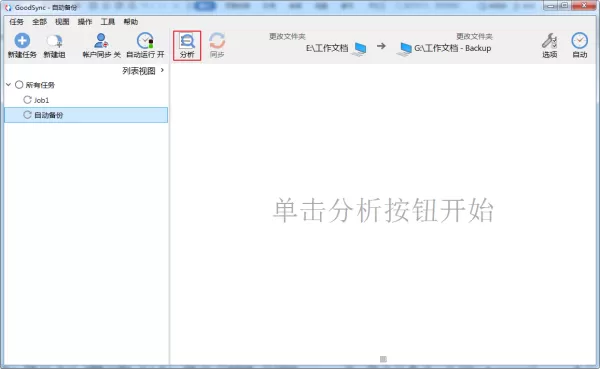Screen dimensions: 600x369
Task: Click left 更改文件夹 label
Action: (287, 36)
